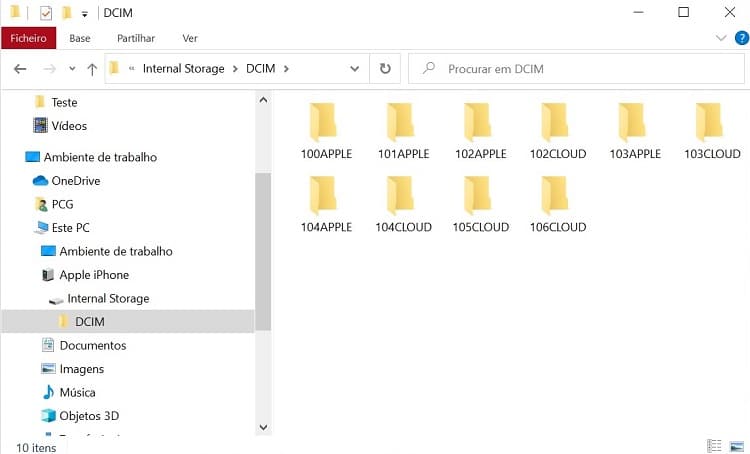Select the 104APPLE folder
The height and width of the screenshot is (454, 750).
pos(326,205)
